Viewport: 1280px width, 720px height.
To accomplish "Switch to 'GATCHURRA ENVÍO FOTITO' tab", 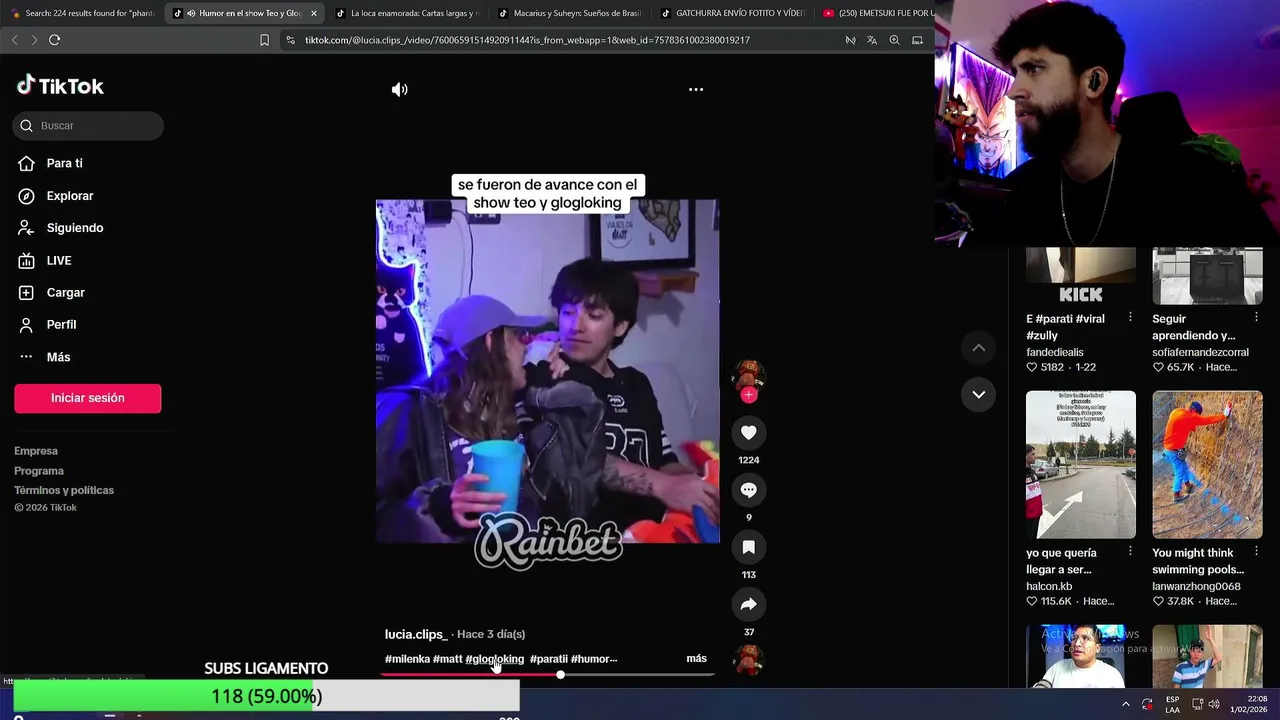I will point(732,13).
